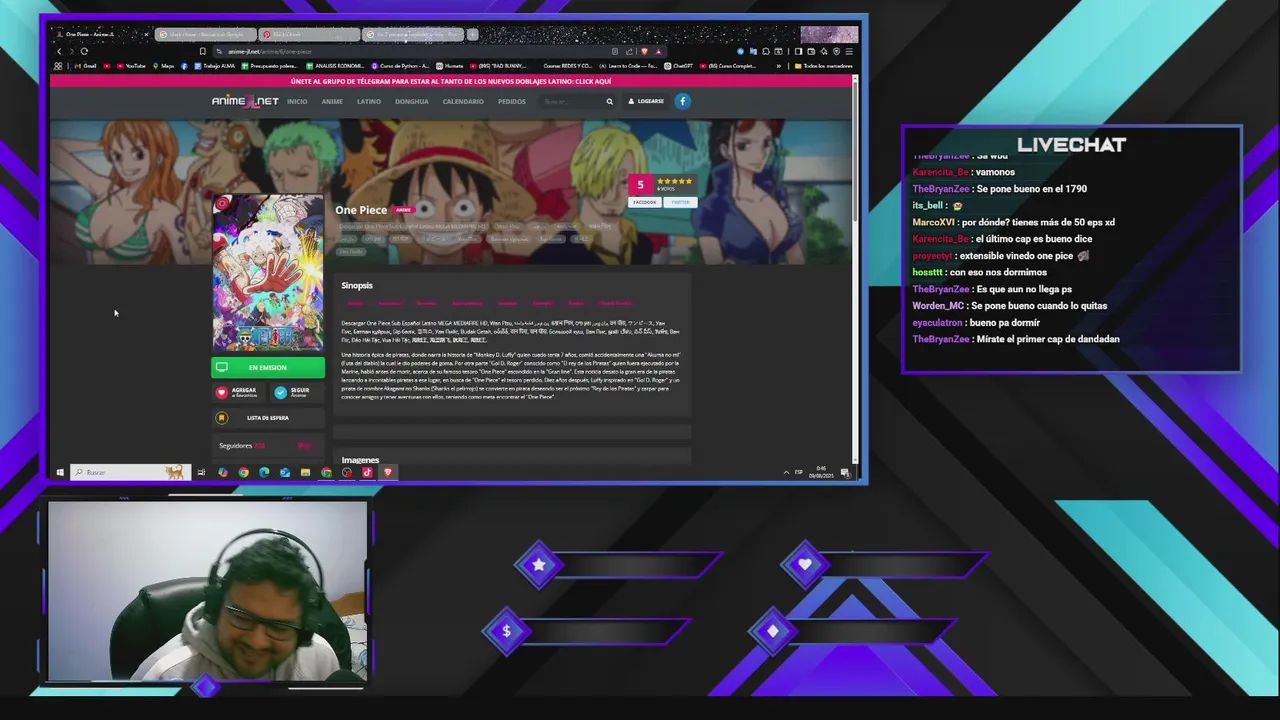Open the Gmail bookmark
Viewport: 1280px width, 720px height.
coord(85,66)
